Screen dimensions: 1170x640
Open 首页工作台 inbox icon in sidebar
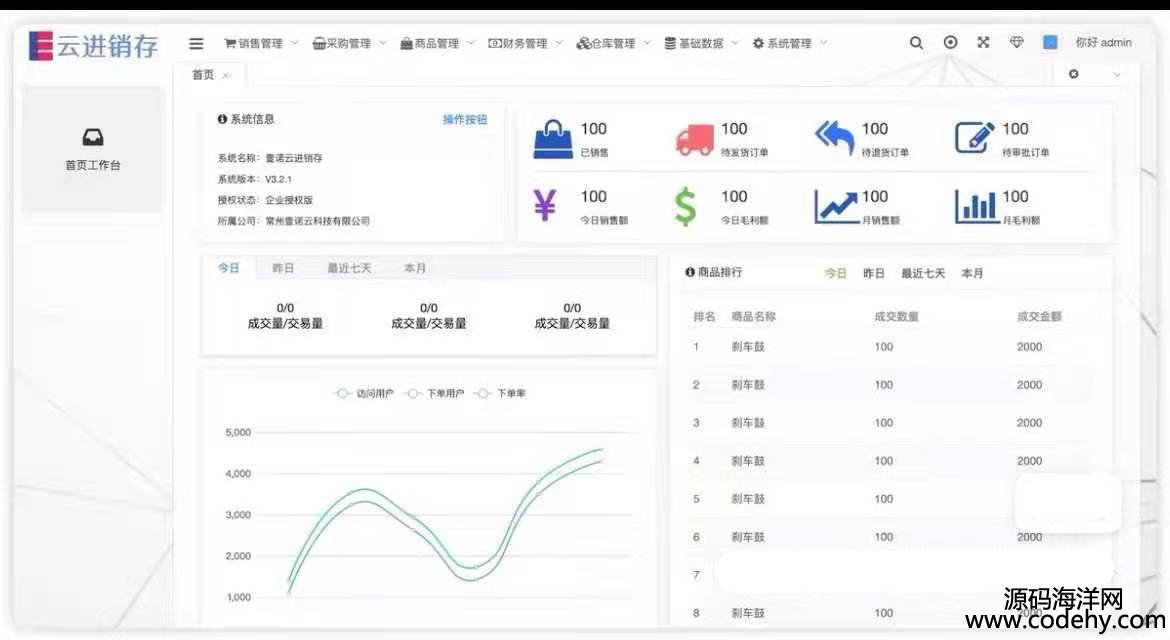click(93, 137)
